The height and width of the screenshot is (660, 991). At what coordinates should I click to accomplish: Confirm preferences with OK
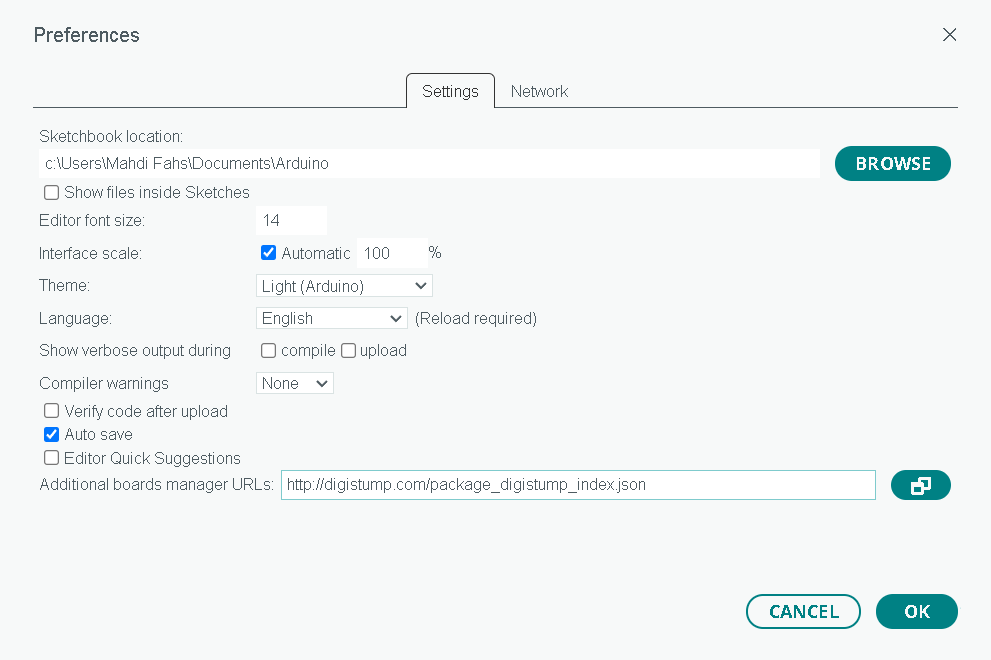coord(916,611)
